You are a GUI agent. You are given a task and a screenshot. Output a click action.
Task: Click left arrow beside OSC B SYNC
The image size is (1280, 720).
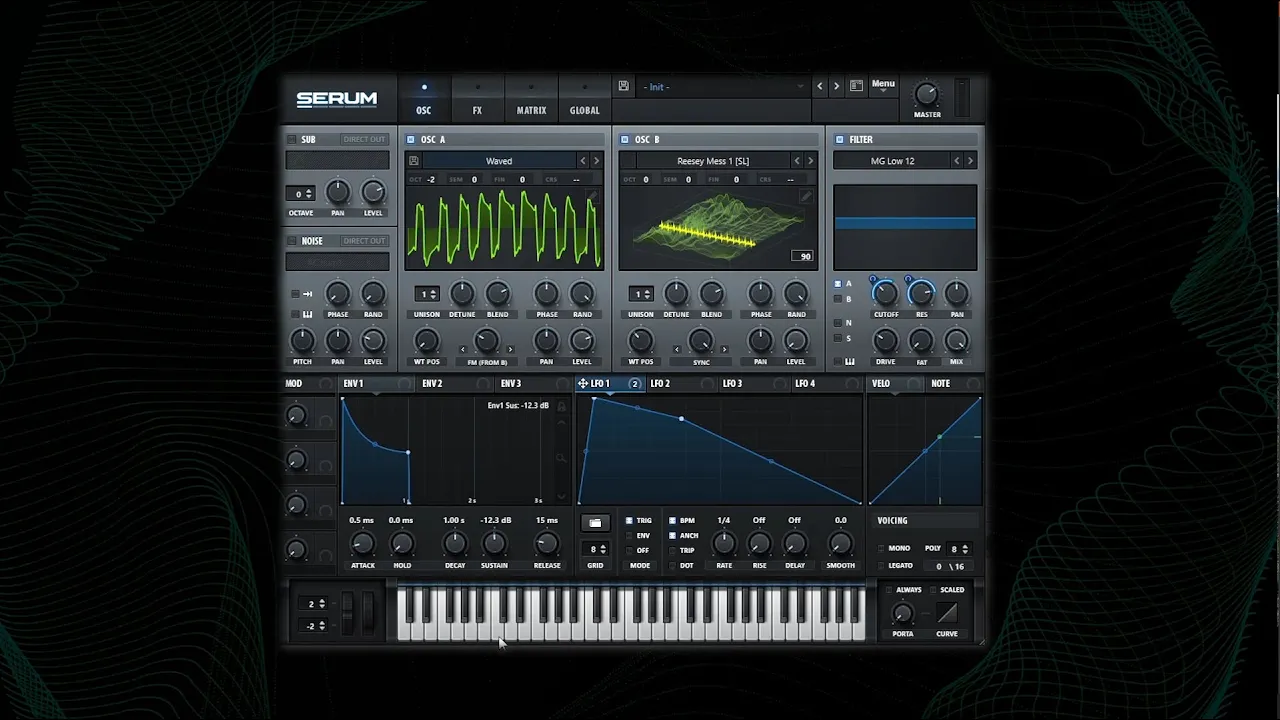click(677, 349)
